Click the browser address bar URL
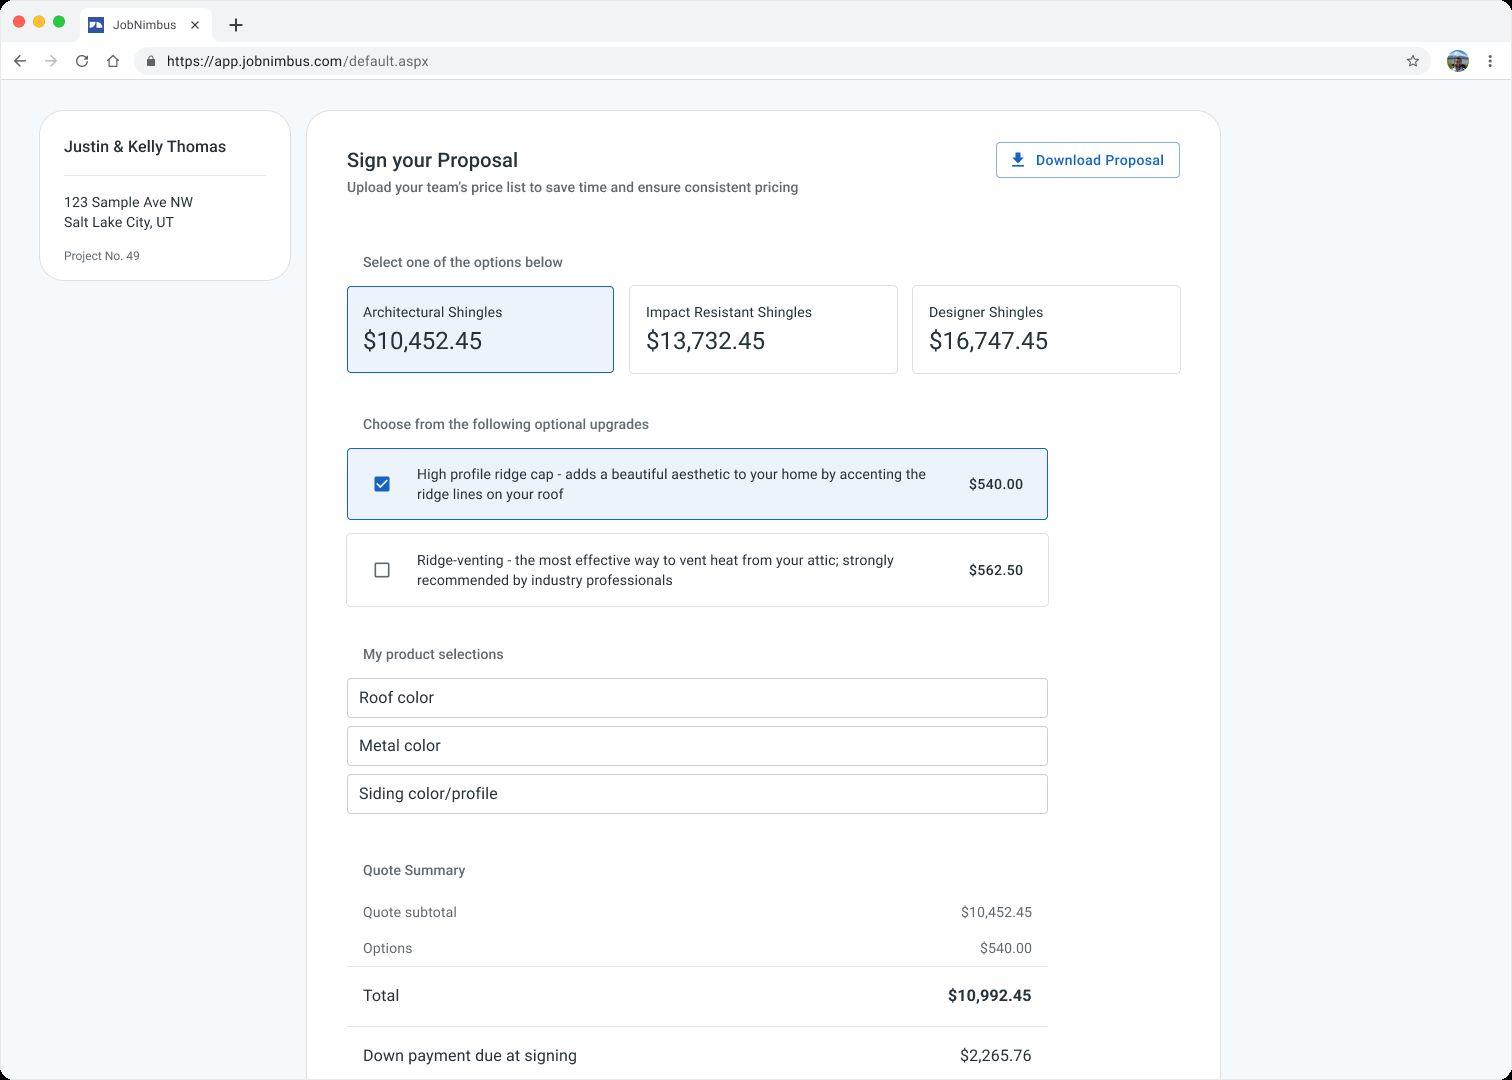 coord(298,61)
